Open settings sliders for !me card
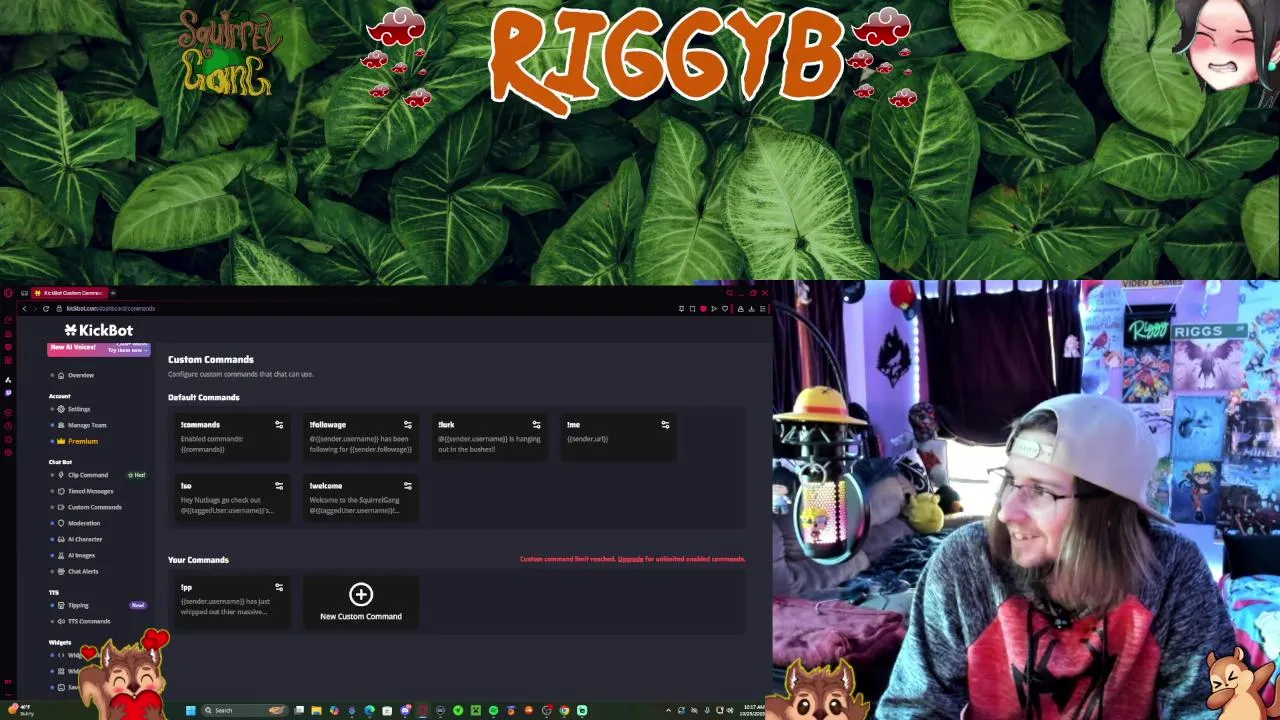 pyautogui.click(x=665, y=425)
